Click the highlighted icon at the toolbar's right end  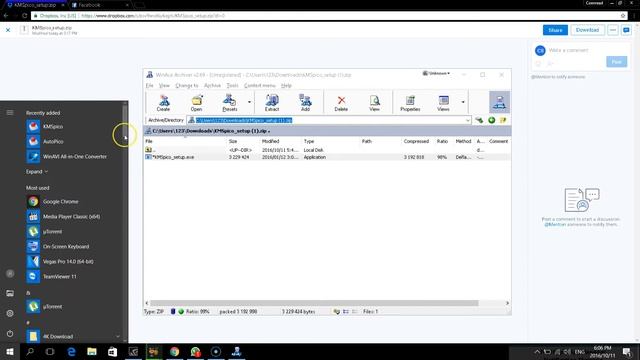[x=499, y=102]
